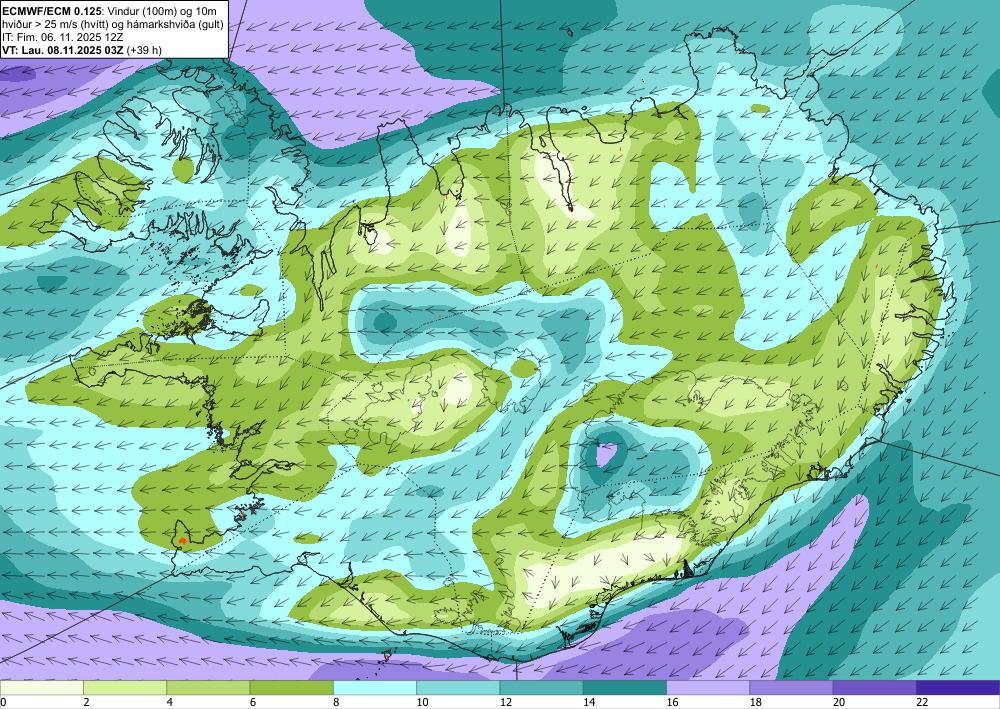Click the legend scale label "14"
1000x709 pixels.
(589, 702)
